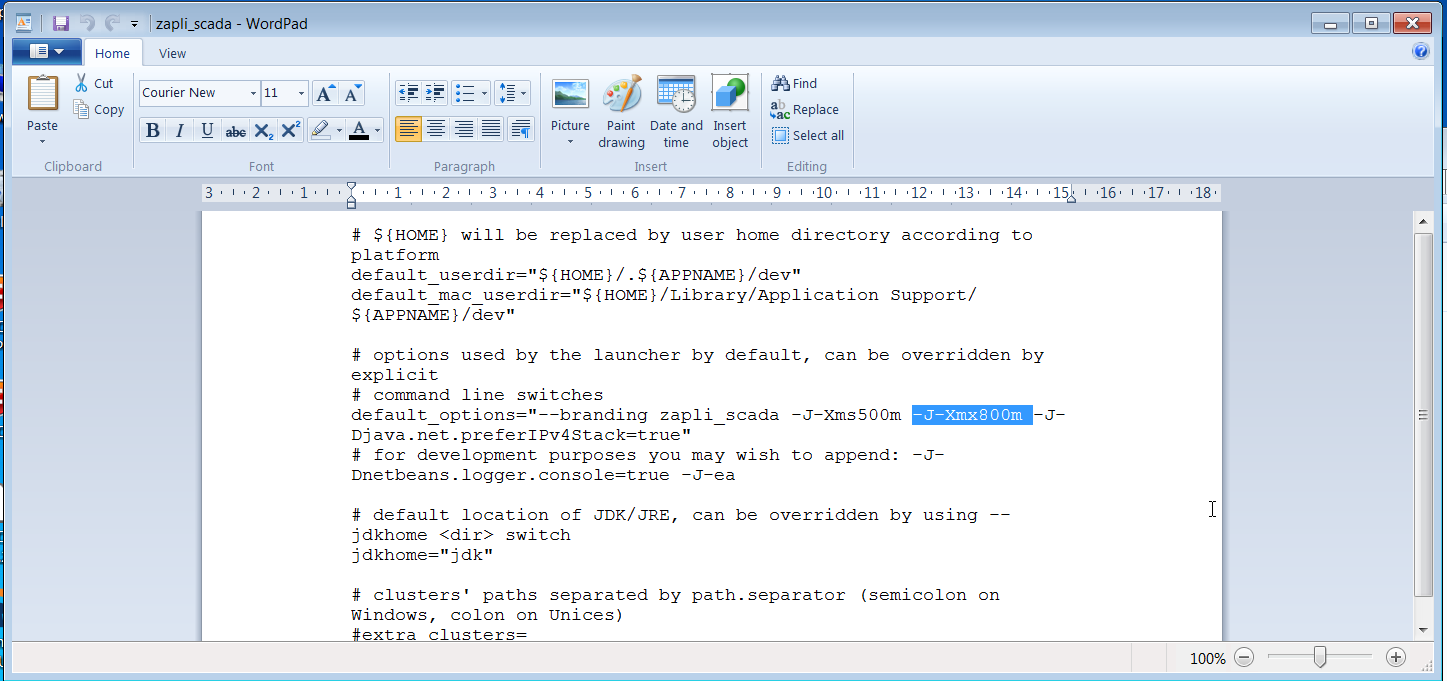Image resolution: width=1447 pixels, height=681 pixels.
Task: Expand the Courier New font family dropdown
Action: 253,93
